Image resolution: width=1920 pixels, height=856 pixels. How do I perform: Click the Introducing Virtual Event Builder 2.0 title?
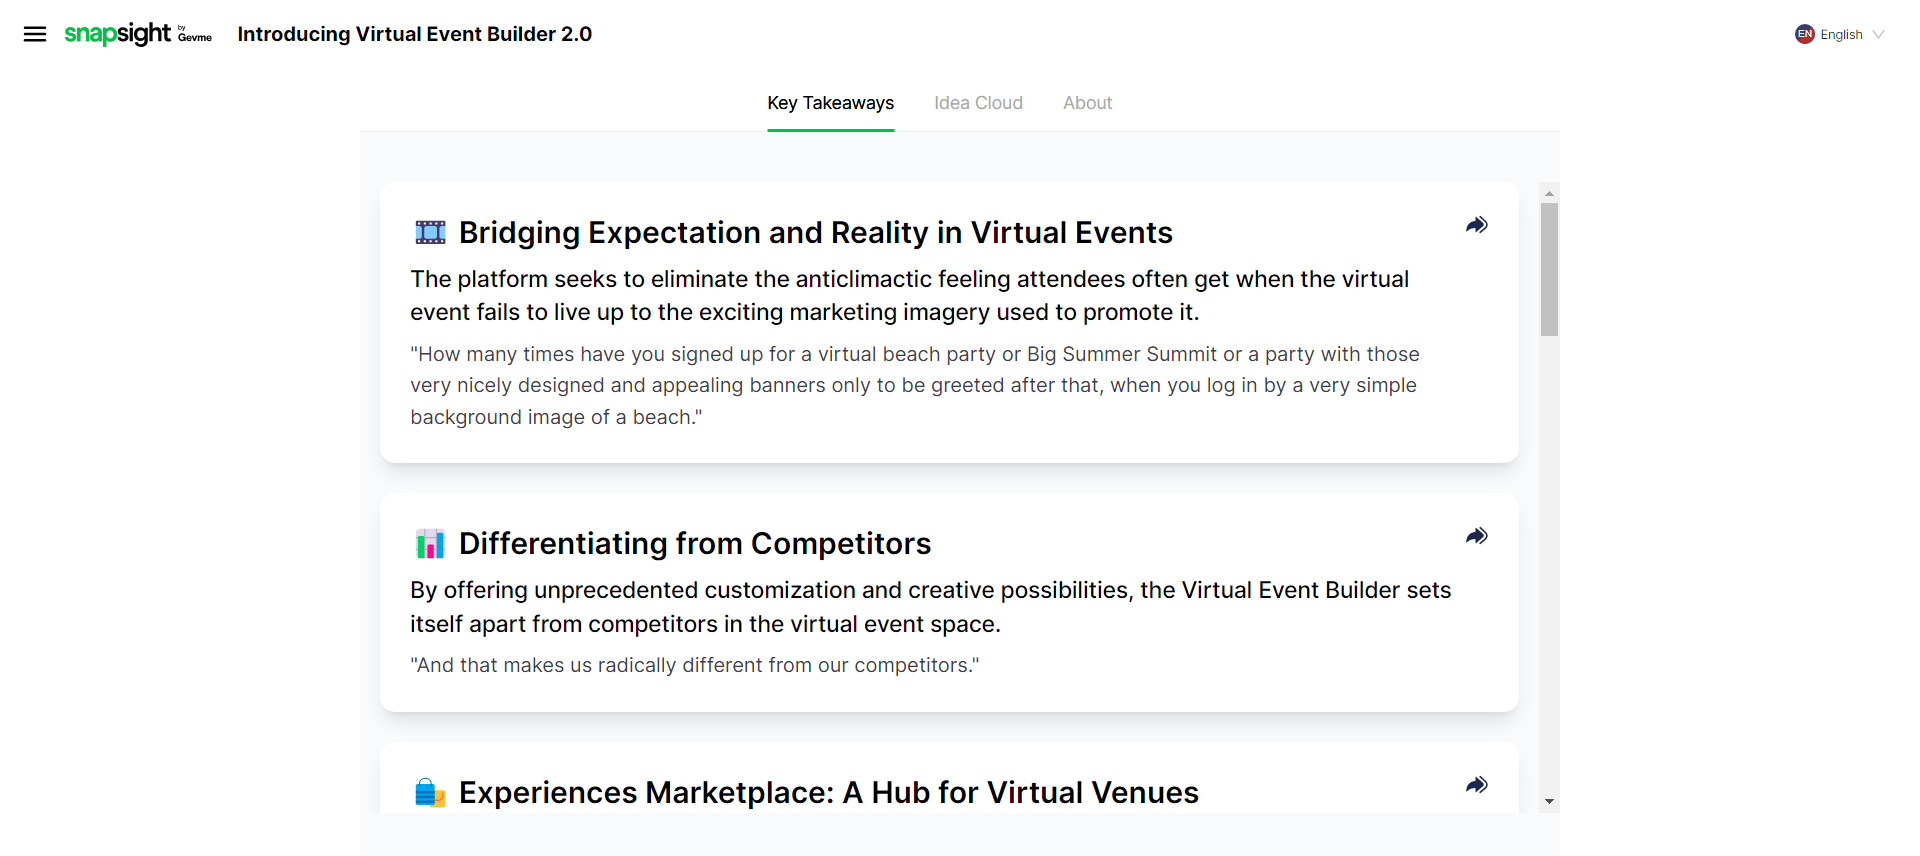tap(414, 34)
